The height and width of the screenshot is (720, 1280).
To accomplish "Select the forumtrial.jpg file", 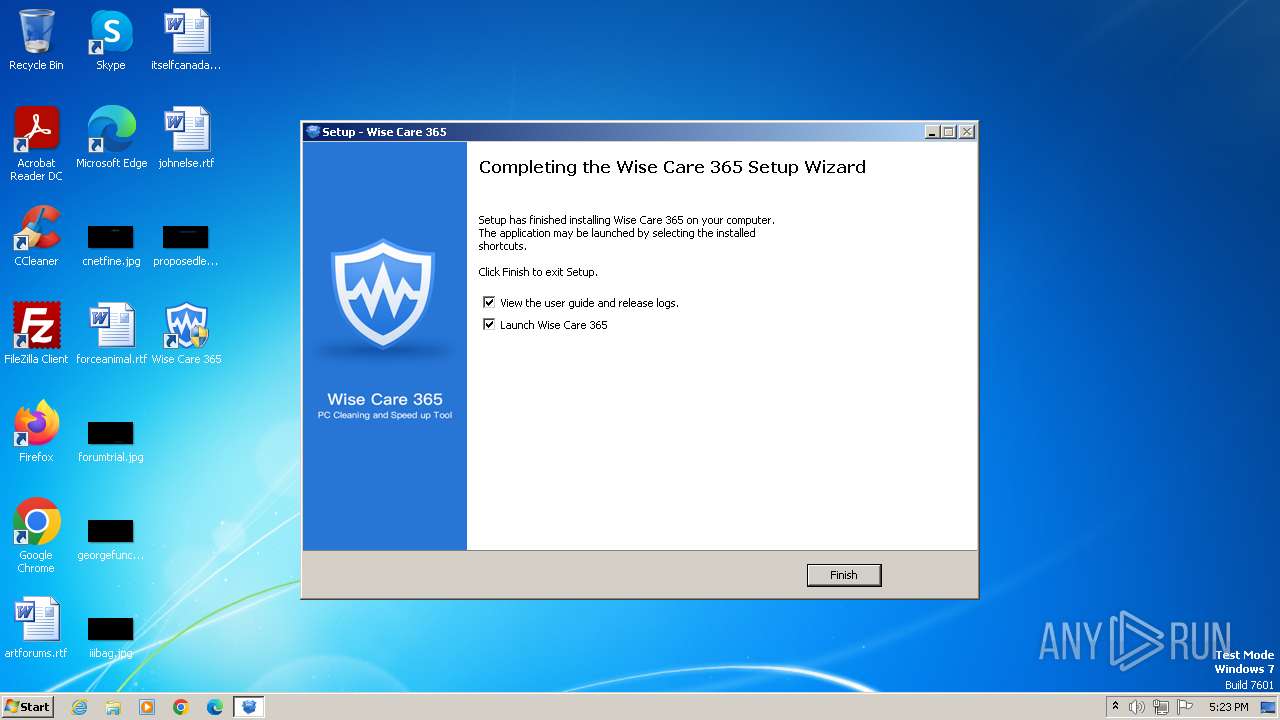I will [x=111, y=442].
